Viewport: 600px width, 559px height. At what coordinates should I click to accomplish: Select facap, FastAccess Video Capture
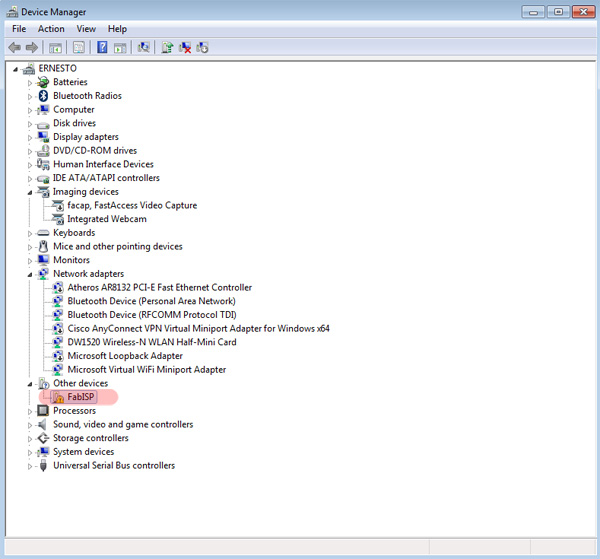tap(132, 205)
